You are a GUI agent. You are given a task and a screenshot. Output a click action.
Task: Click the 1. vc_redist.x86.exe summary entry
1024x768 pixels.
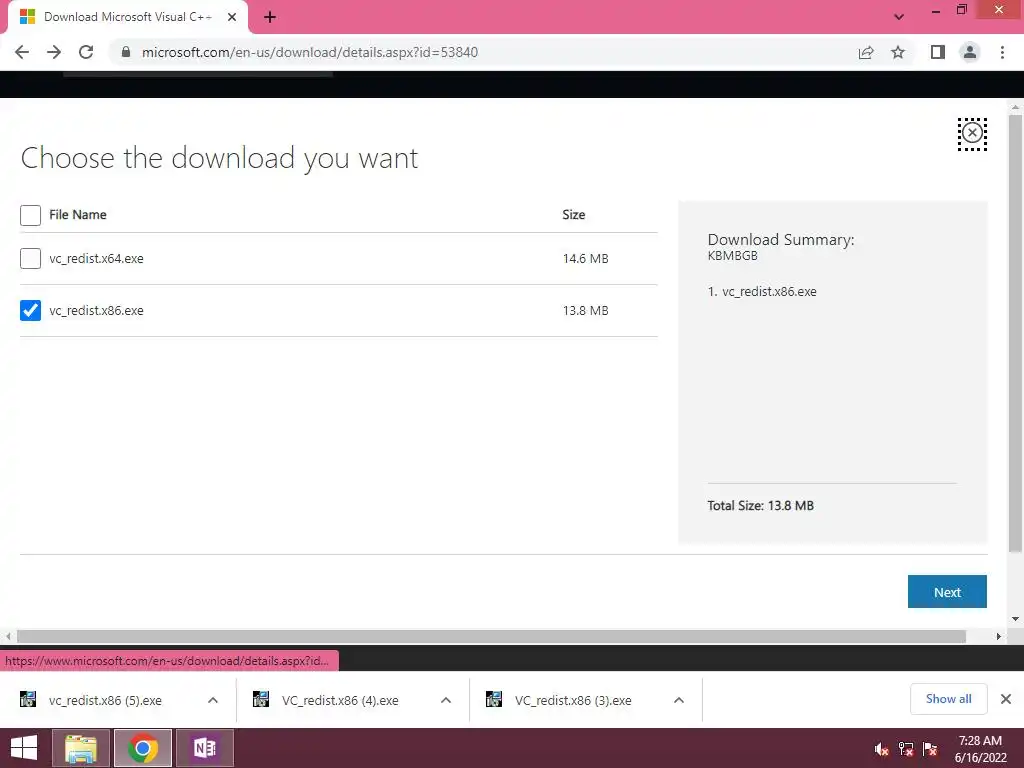762,292
